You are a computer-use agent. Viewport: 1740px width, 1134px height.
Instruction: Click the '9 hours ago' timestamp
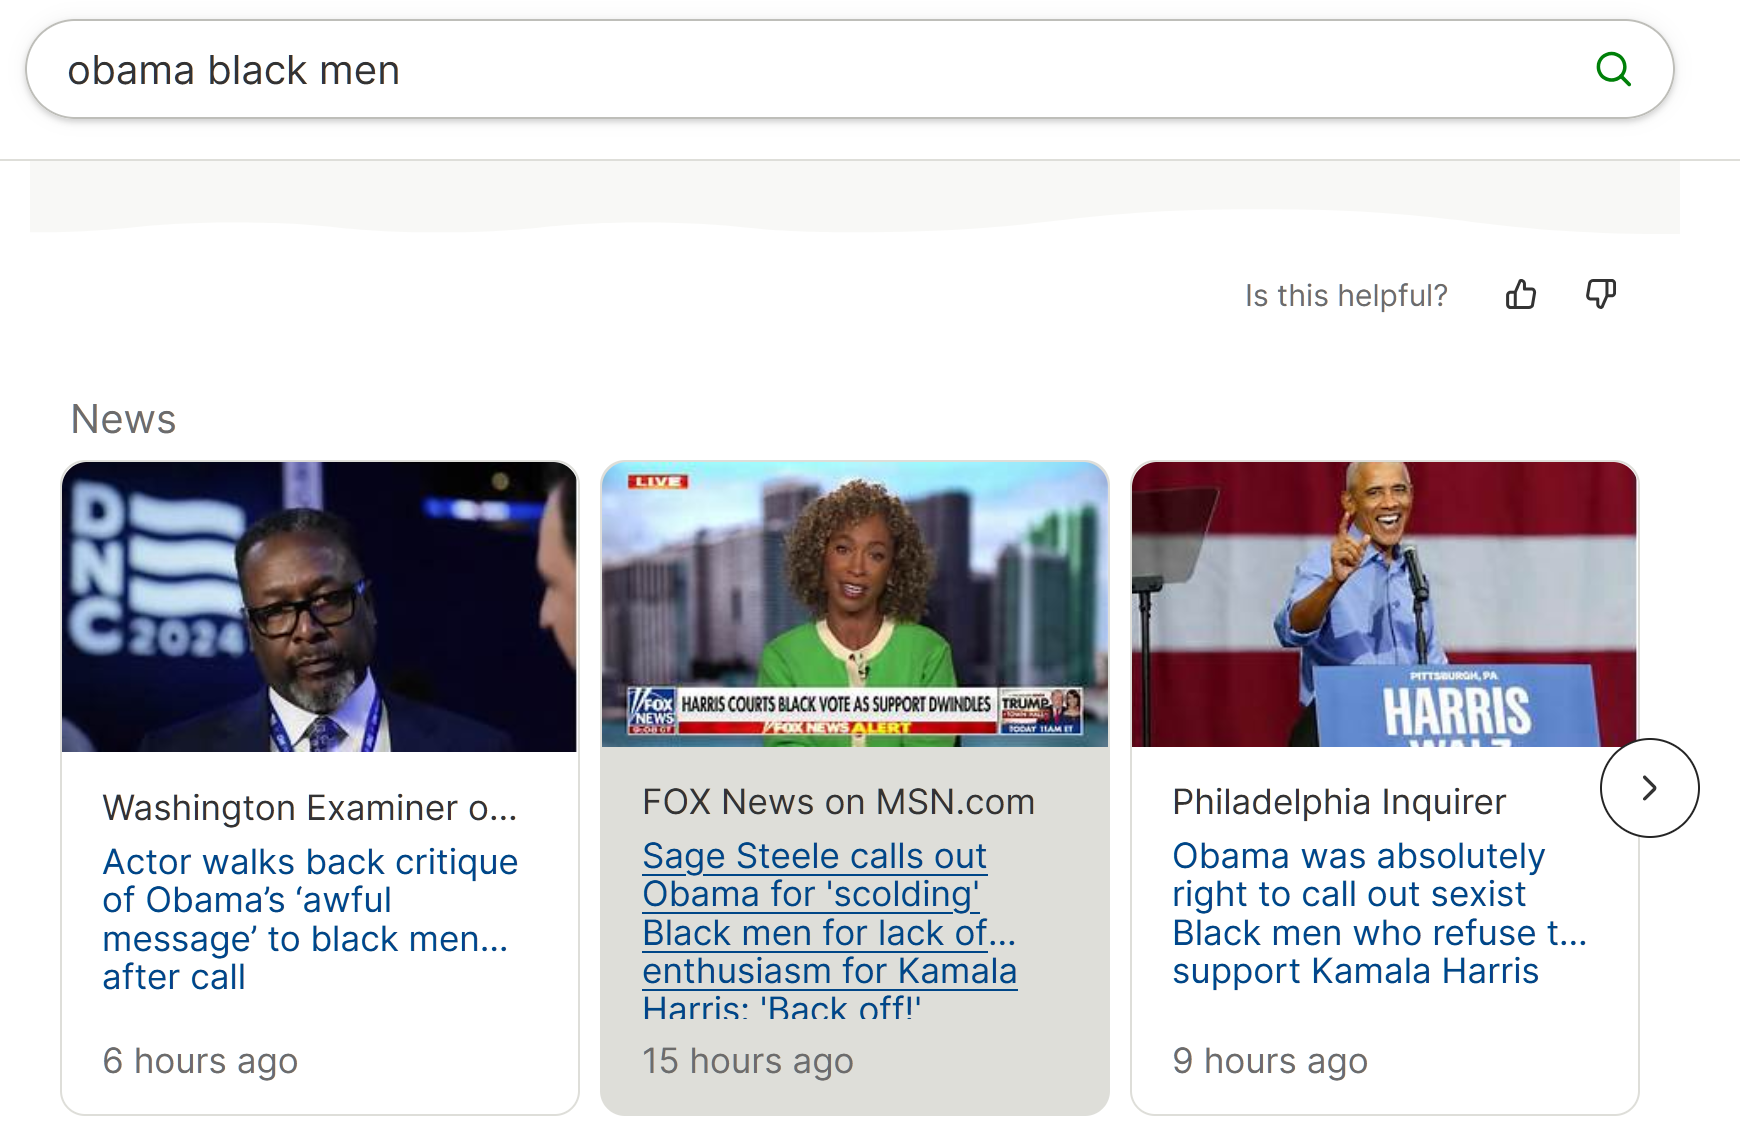tap(1270, 1061)
